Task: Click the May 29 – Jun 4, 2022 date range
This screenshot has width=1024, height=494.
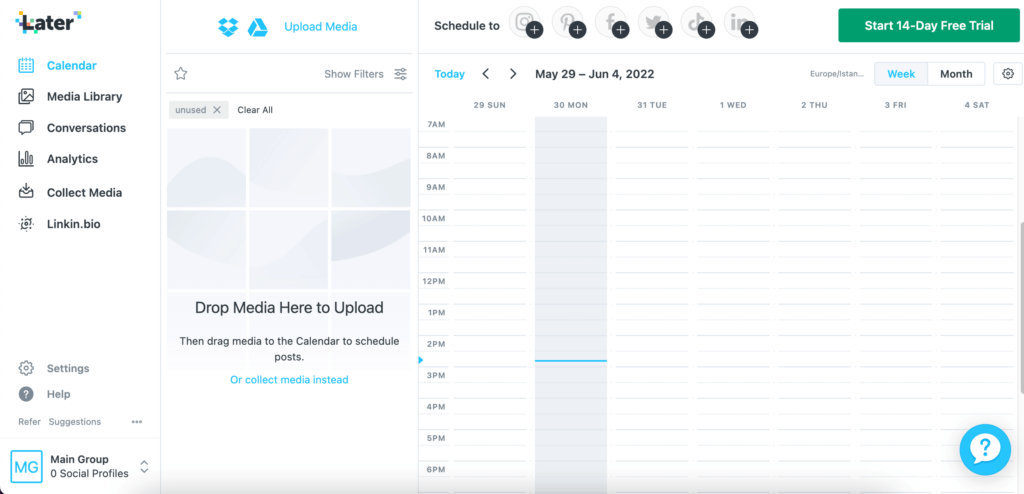Action: click(x=595, y=74)
